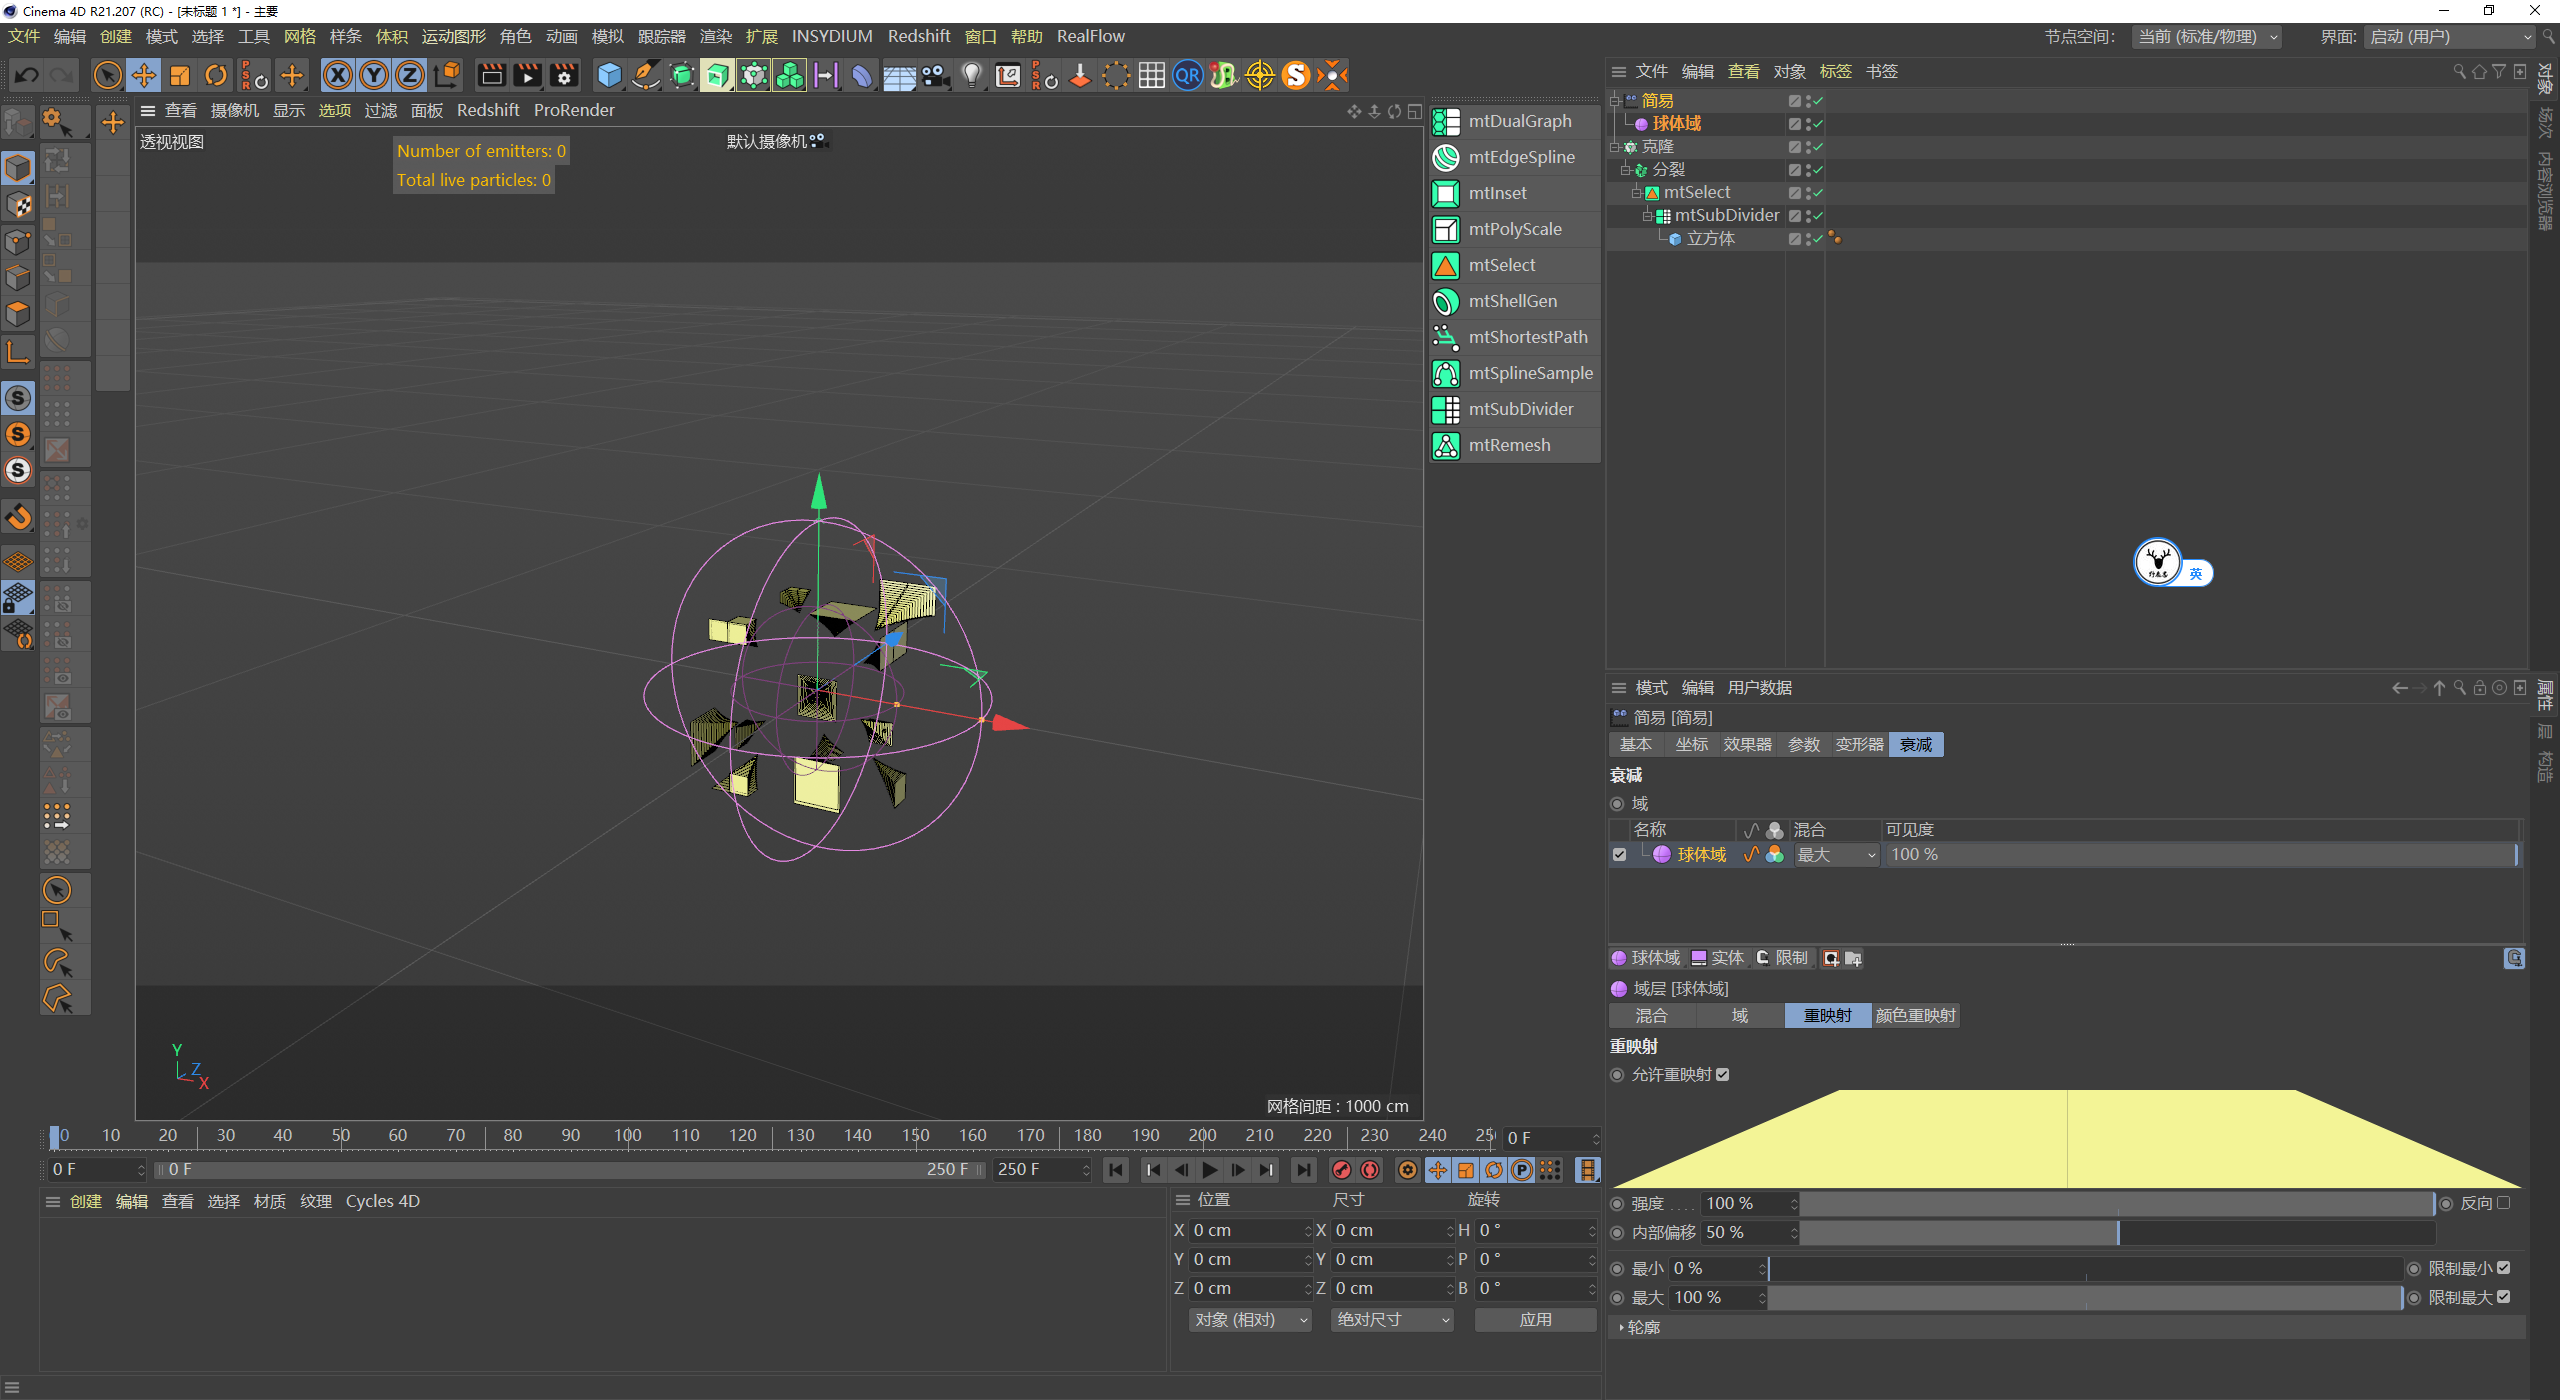Viewport: 2560px width, 1400px height.
Task: Toggle the X-axis lock icon
Action: 338,76
